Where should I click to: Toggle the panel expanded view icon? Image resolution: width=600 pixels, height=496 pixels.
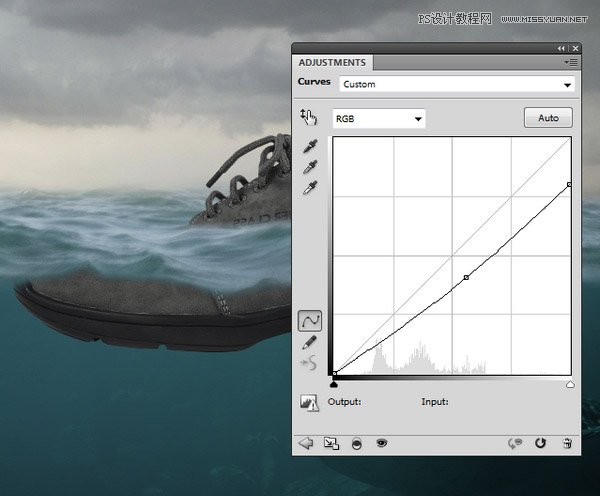click(x=331, y=443)
